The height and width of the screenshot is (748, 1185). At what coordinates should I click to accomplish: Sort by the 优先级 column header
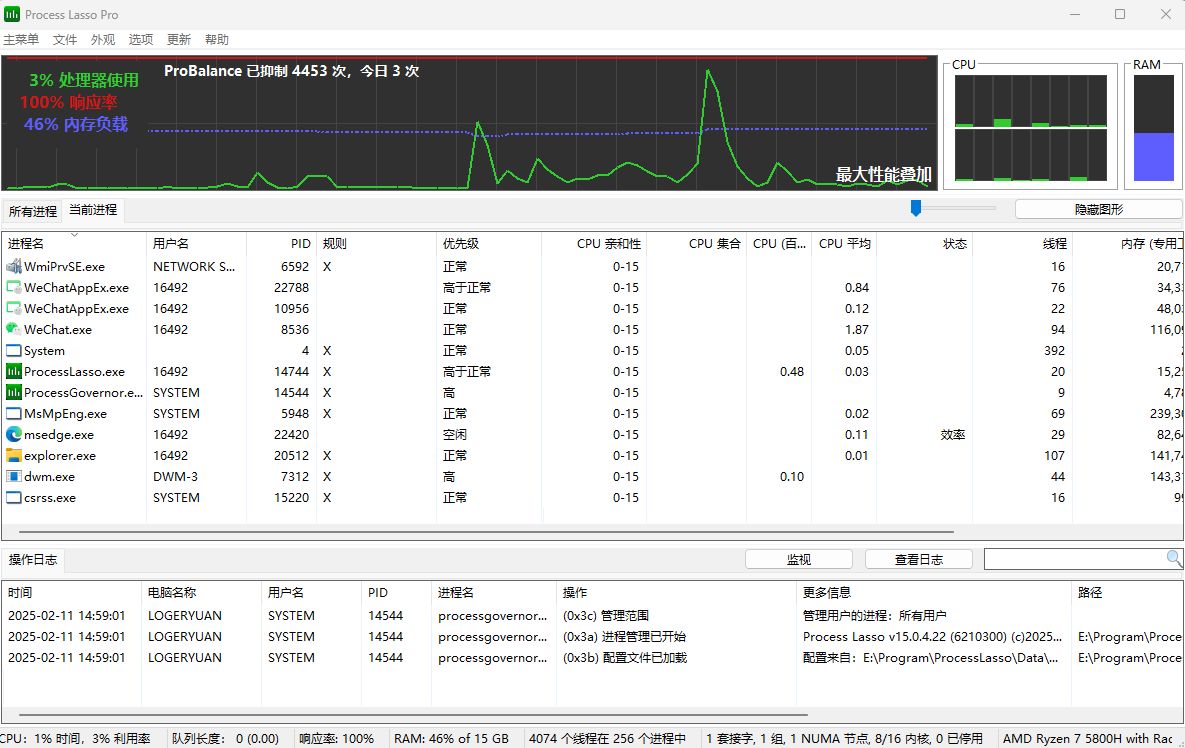pyautogui.click(x=489, y=243)
